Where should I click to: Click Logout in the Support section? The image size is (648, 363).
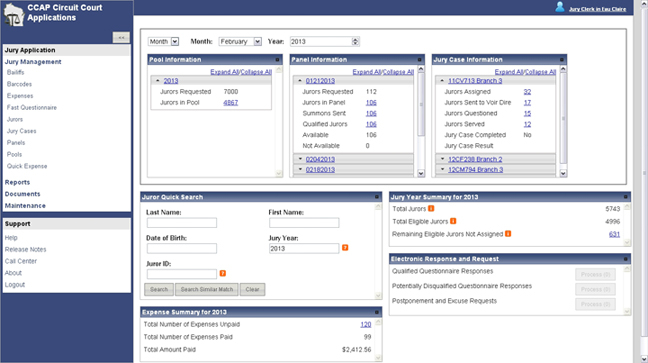coord(15,284)
